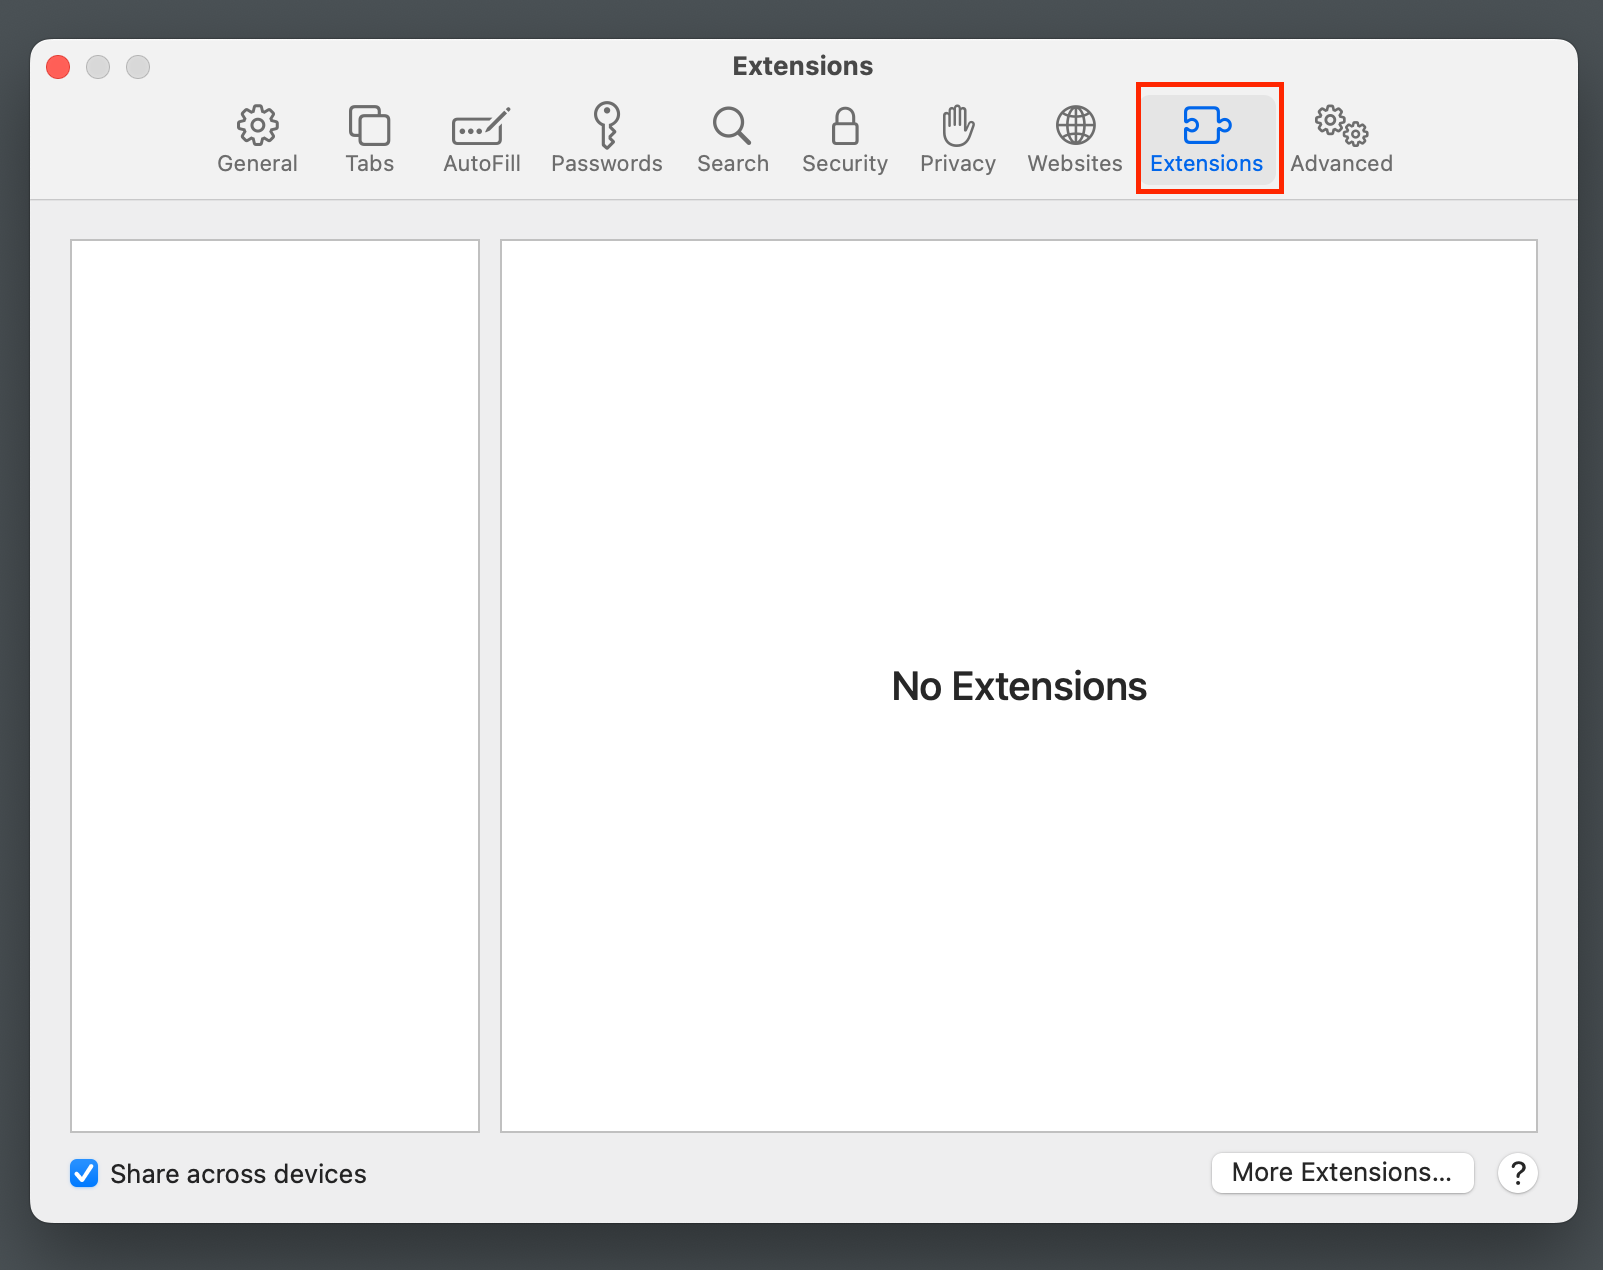Click the grayed-out minimize window button

(x=98, y=67)
